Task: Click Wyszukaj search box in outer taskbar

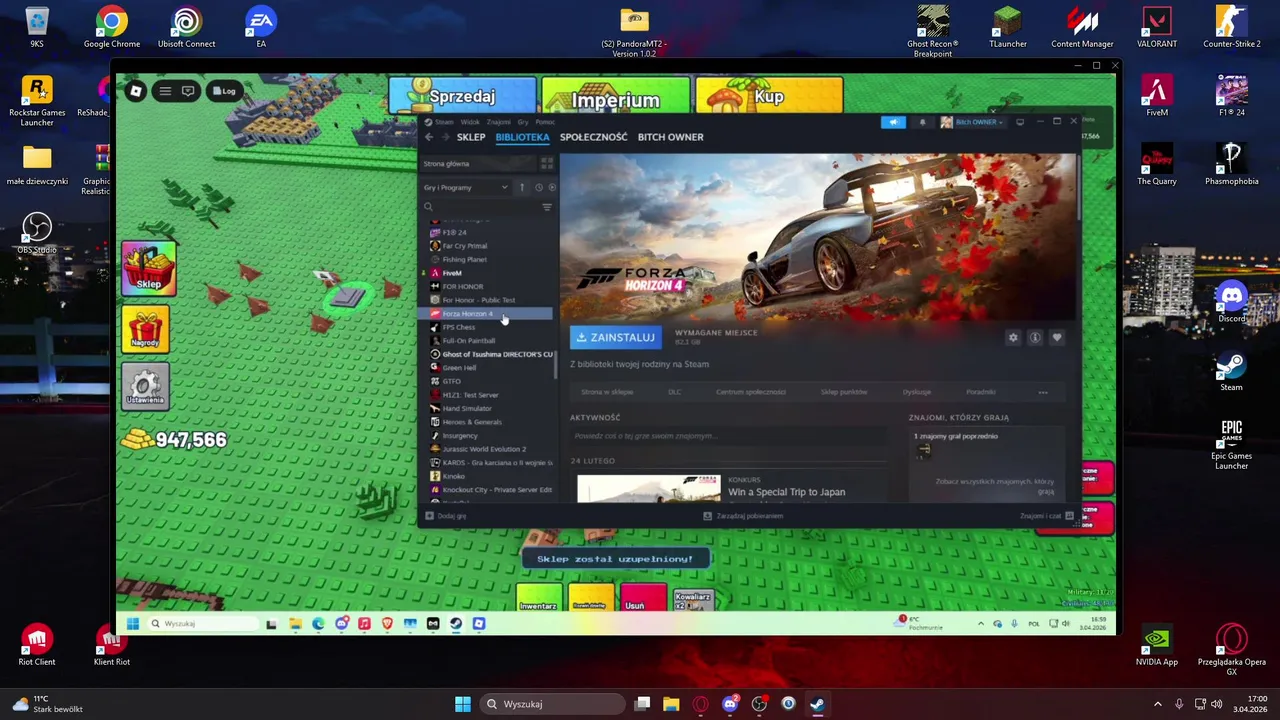Action: (553, 704)
